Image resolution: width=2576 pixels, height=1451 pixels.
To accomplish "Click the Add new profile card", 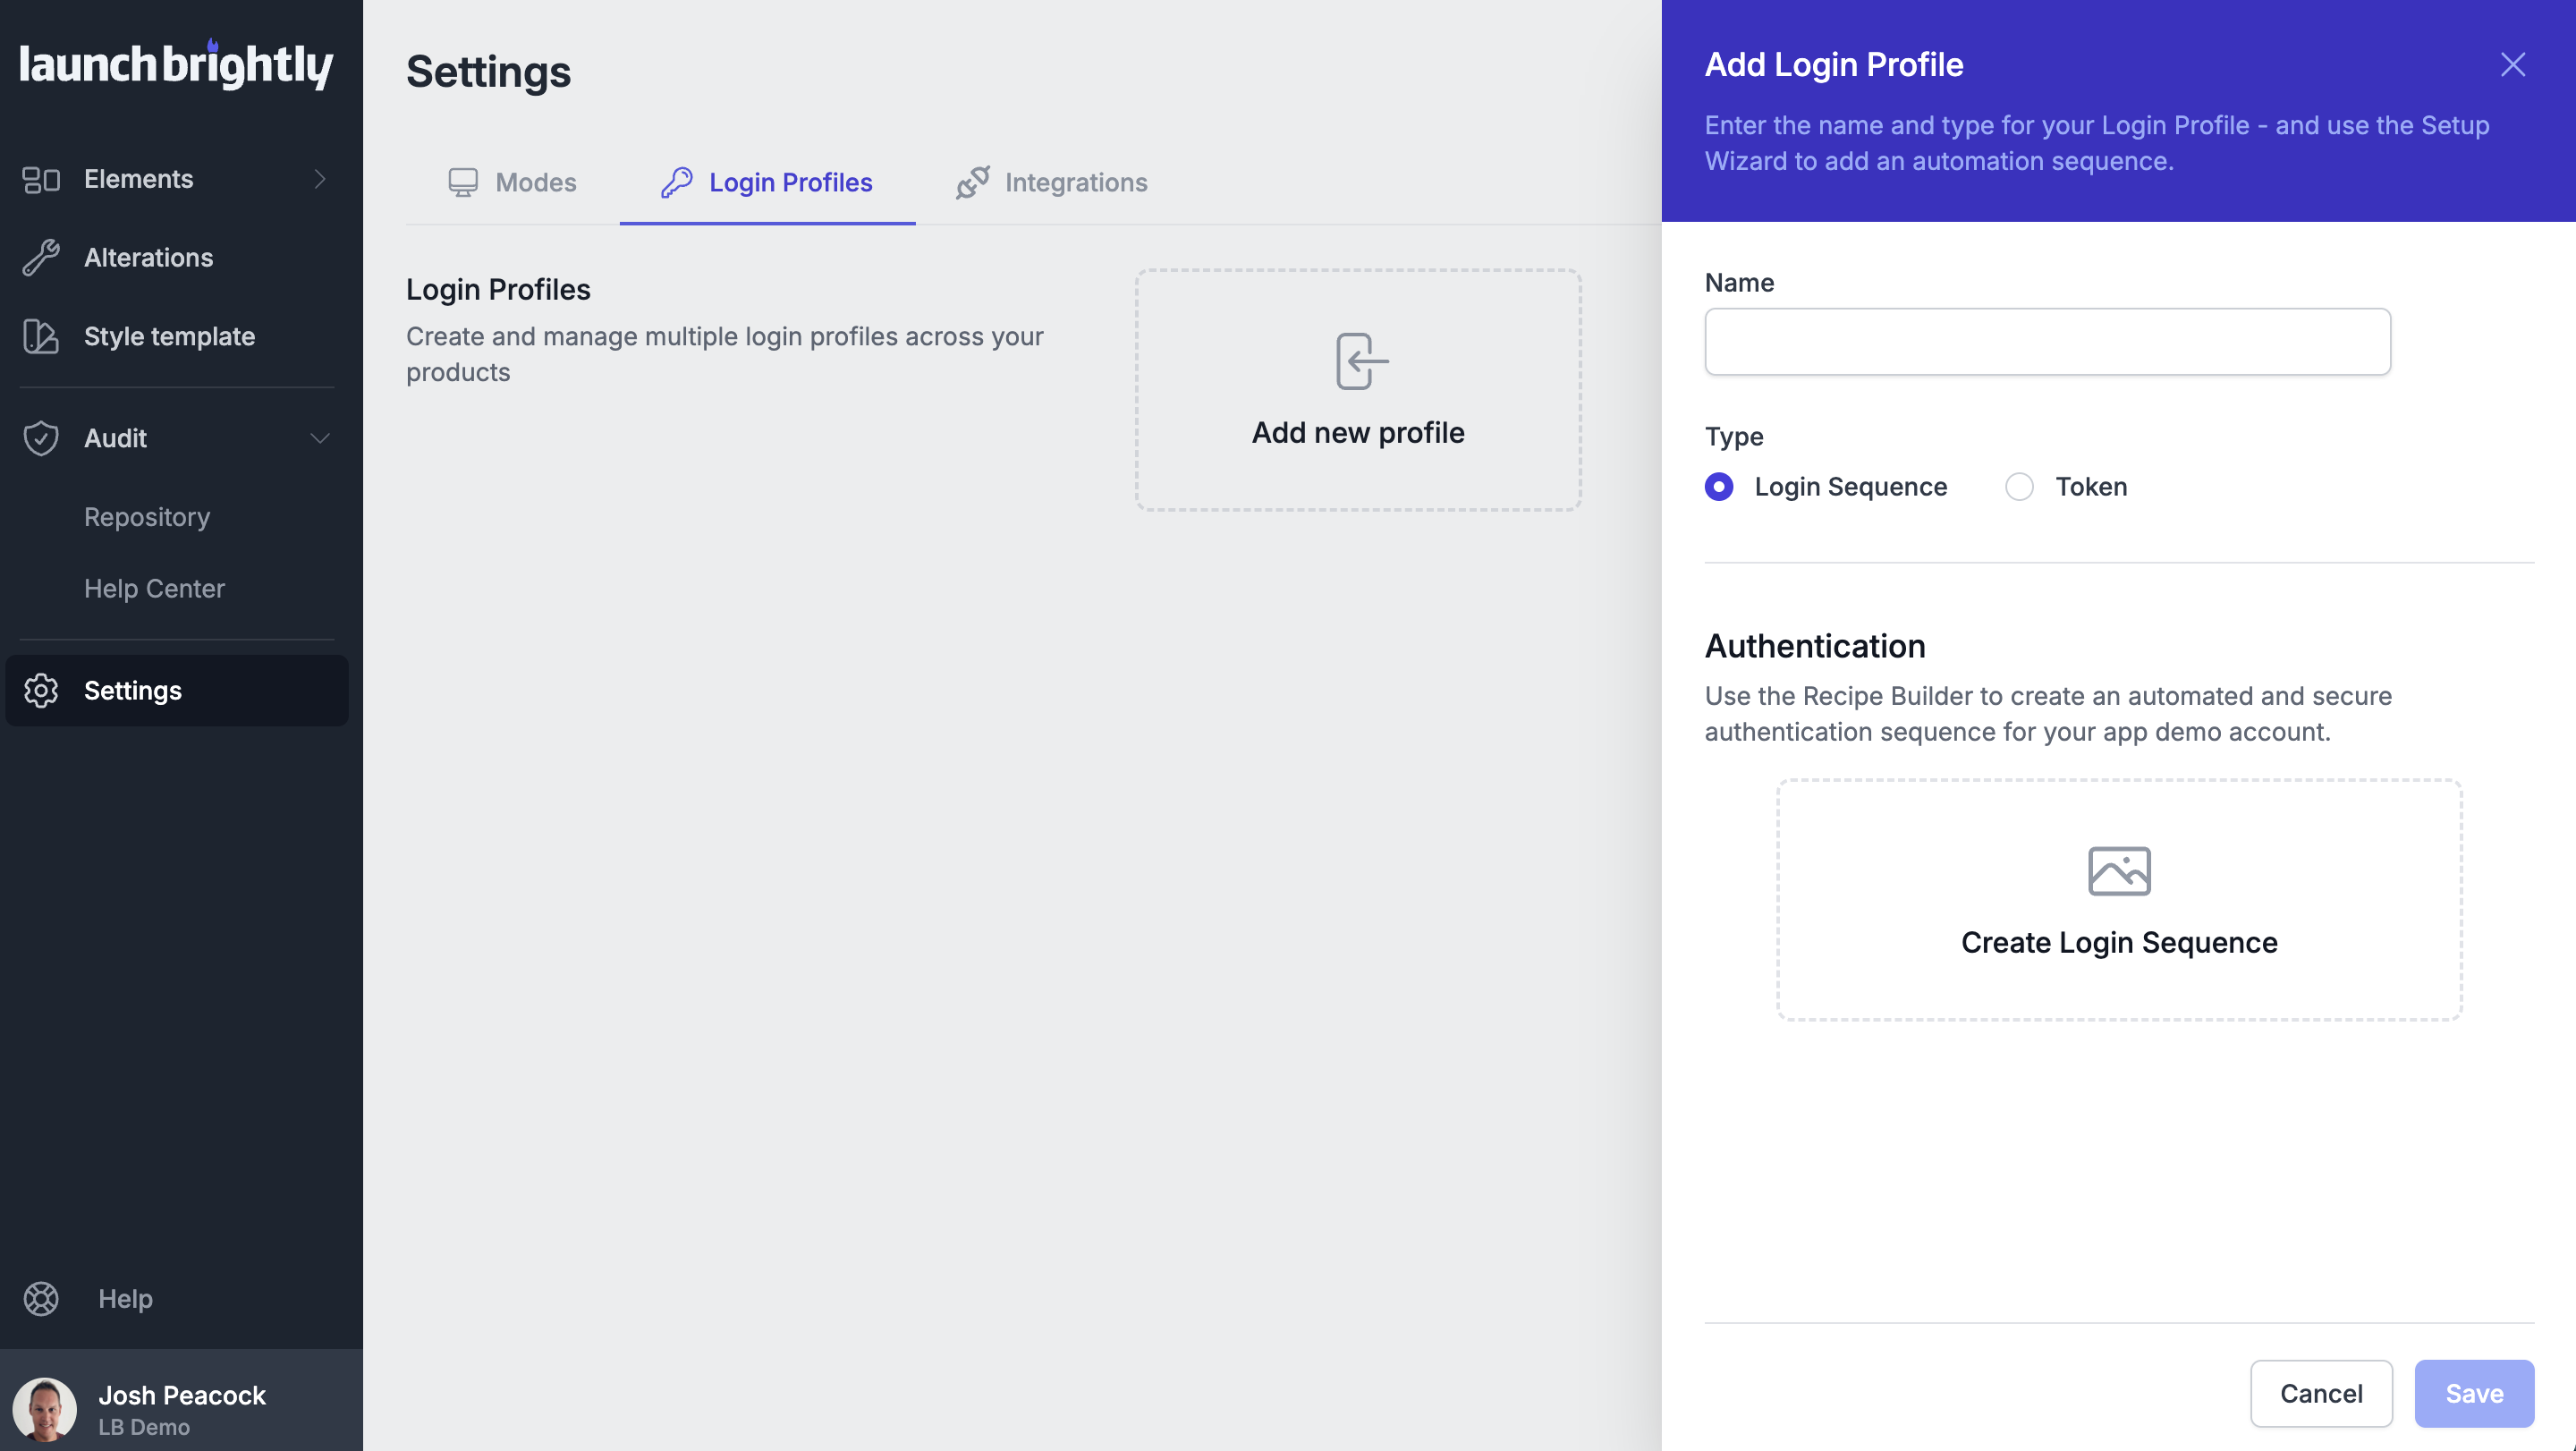I will (1358, 390).
